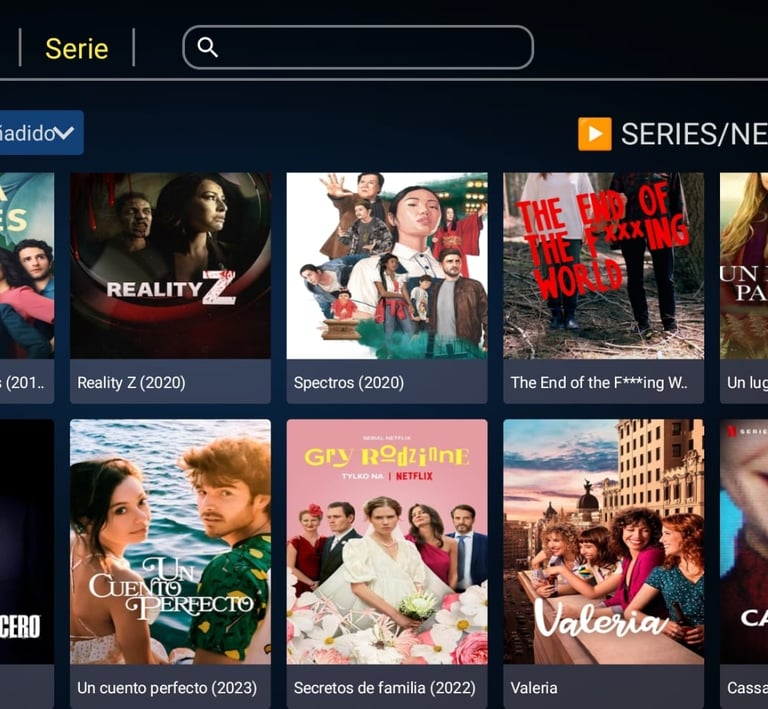Viewport: 768px width, 709px height.
Task: Click The End of the F***ing W.. title
Action: [599, 382]
